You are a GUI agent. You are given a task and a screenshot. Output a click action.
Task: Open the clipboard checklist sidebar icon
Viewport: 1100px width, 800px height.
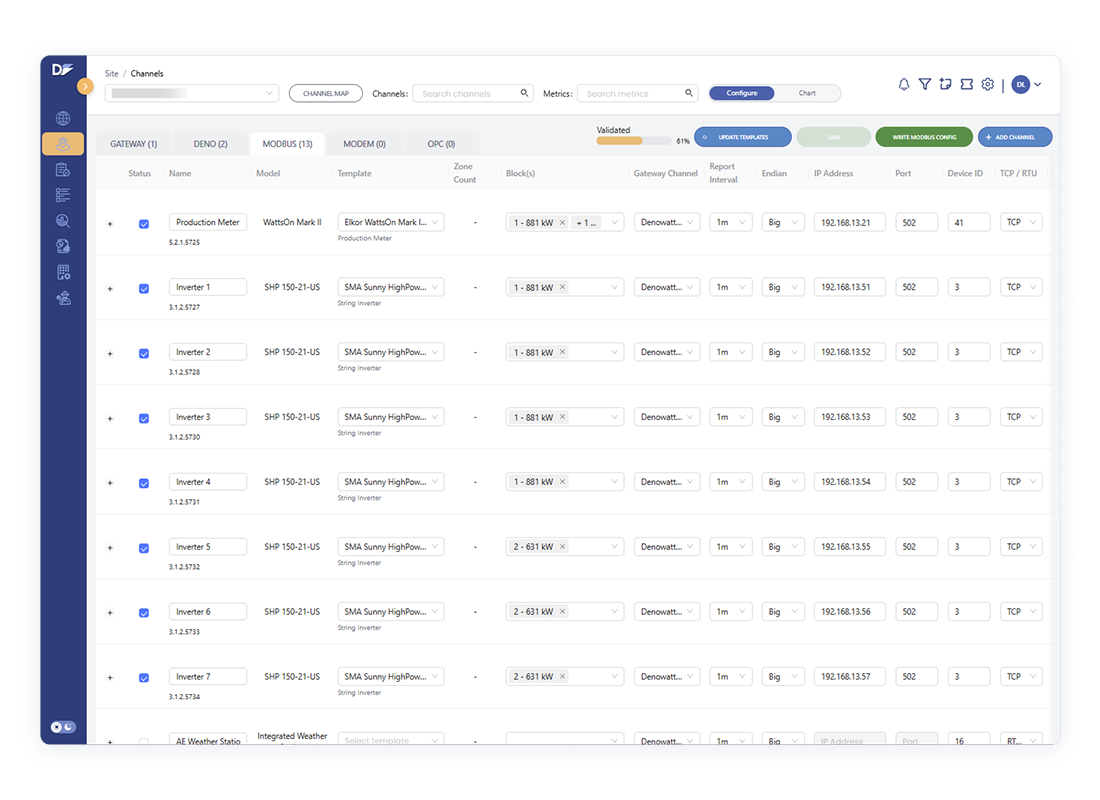pos(62,170)
